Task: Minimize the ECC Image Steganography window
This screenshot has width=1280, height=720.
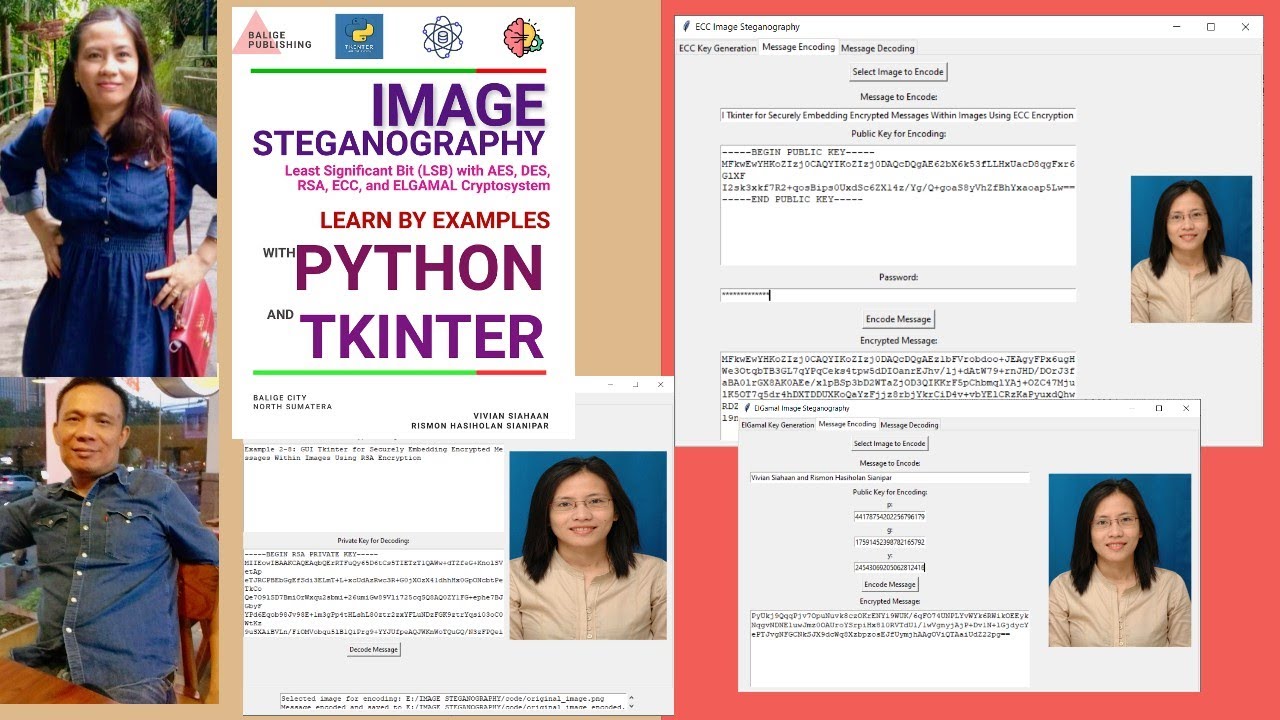Action: [1175, 27]
